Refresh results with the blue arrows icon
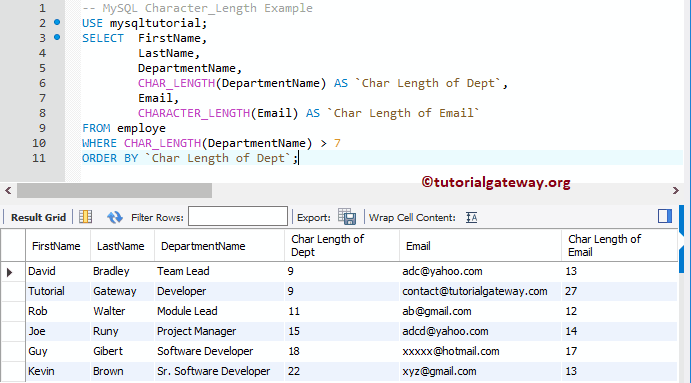The height and width of the screenshot is (383, 691). coord(115,217)
